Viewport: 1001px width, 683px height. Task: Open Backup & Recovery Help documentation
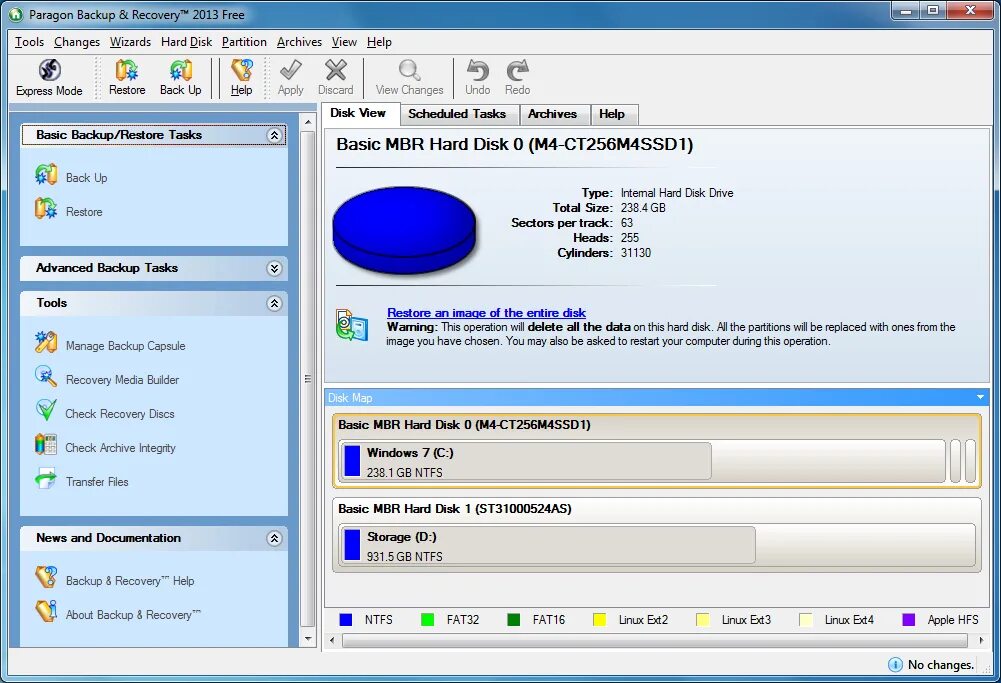[x=115, y=580]
